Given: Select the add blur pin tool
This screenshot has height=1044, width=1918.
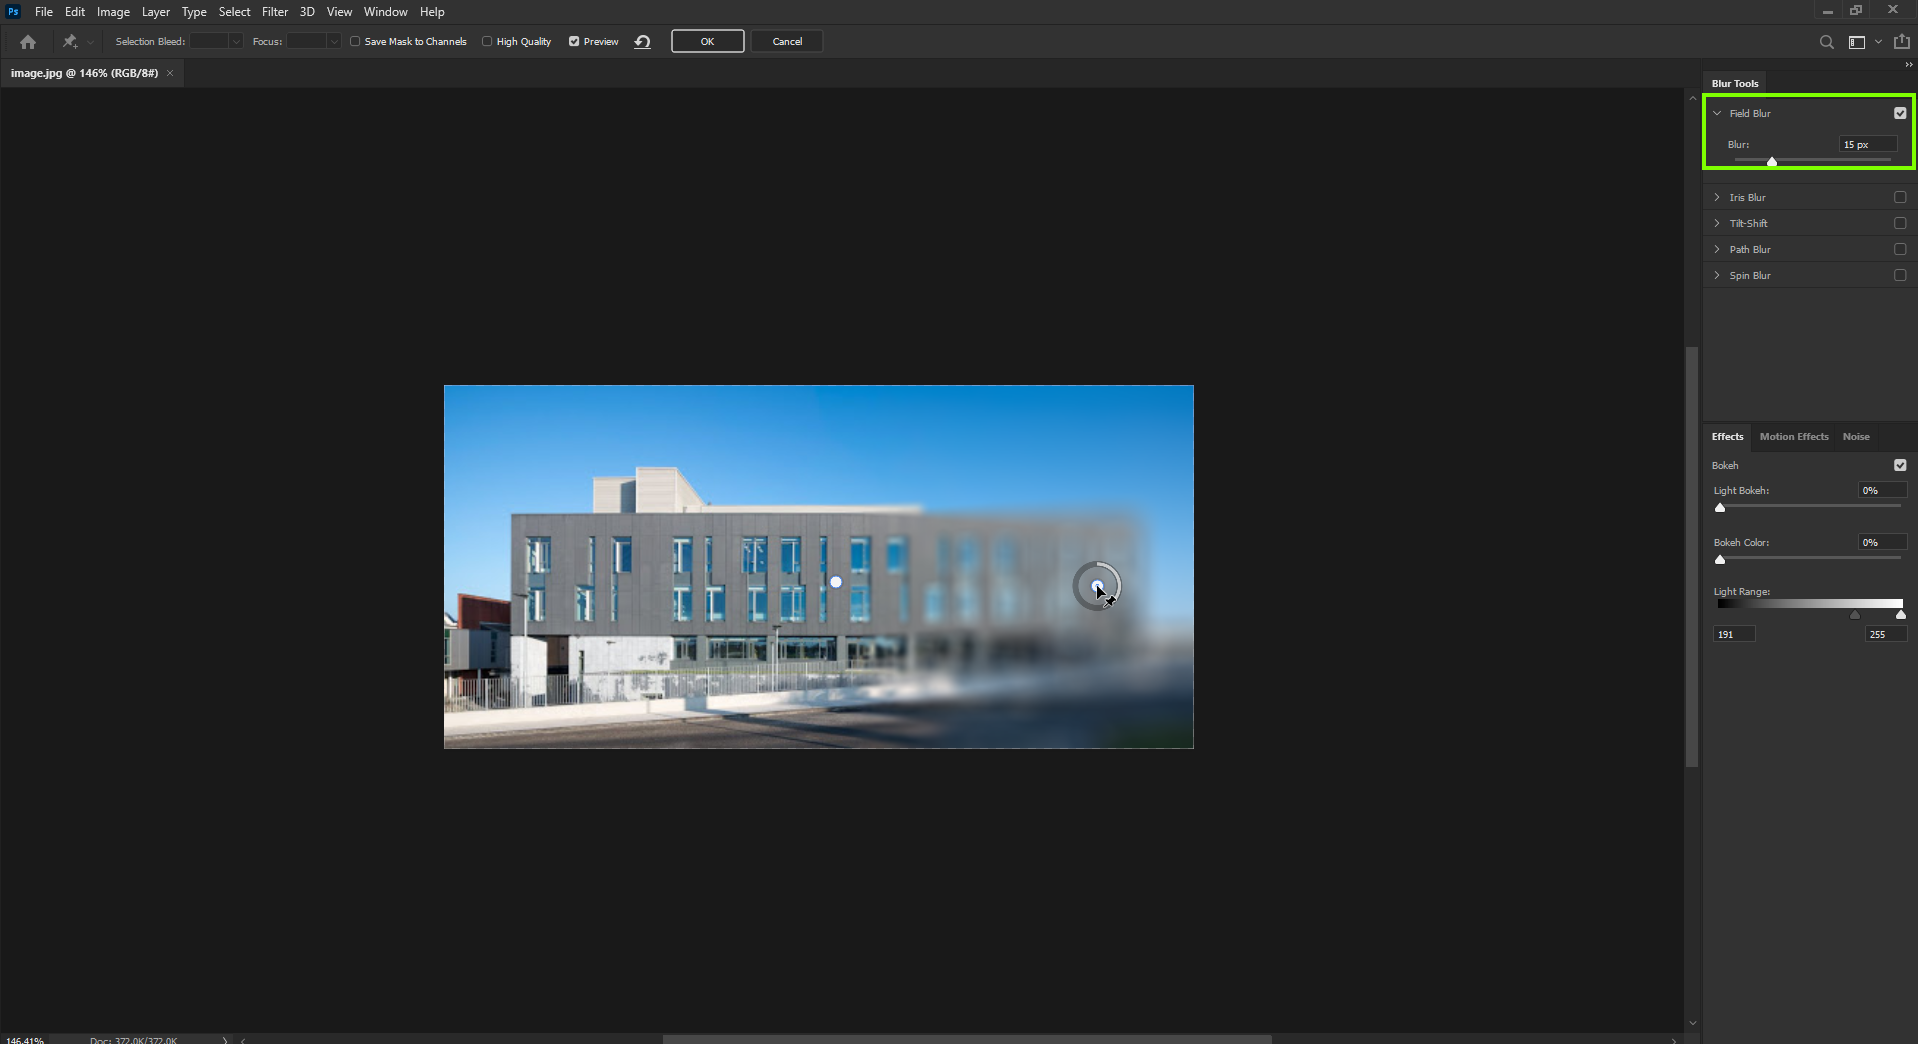Looking at the screenshot, I should 67,41.
